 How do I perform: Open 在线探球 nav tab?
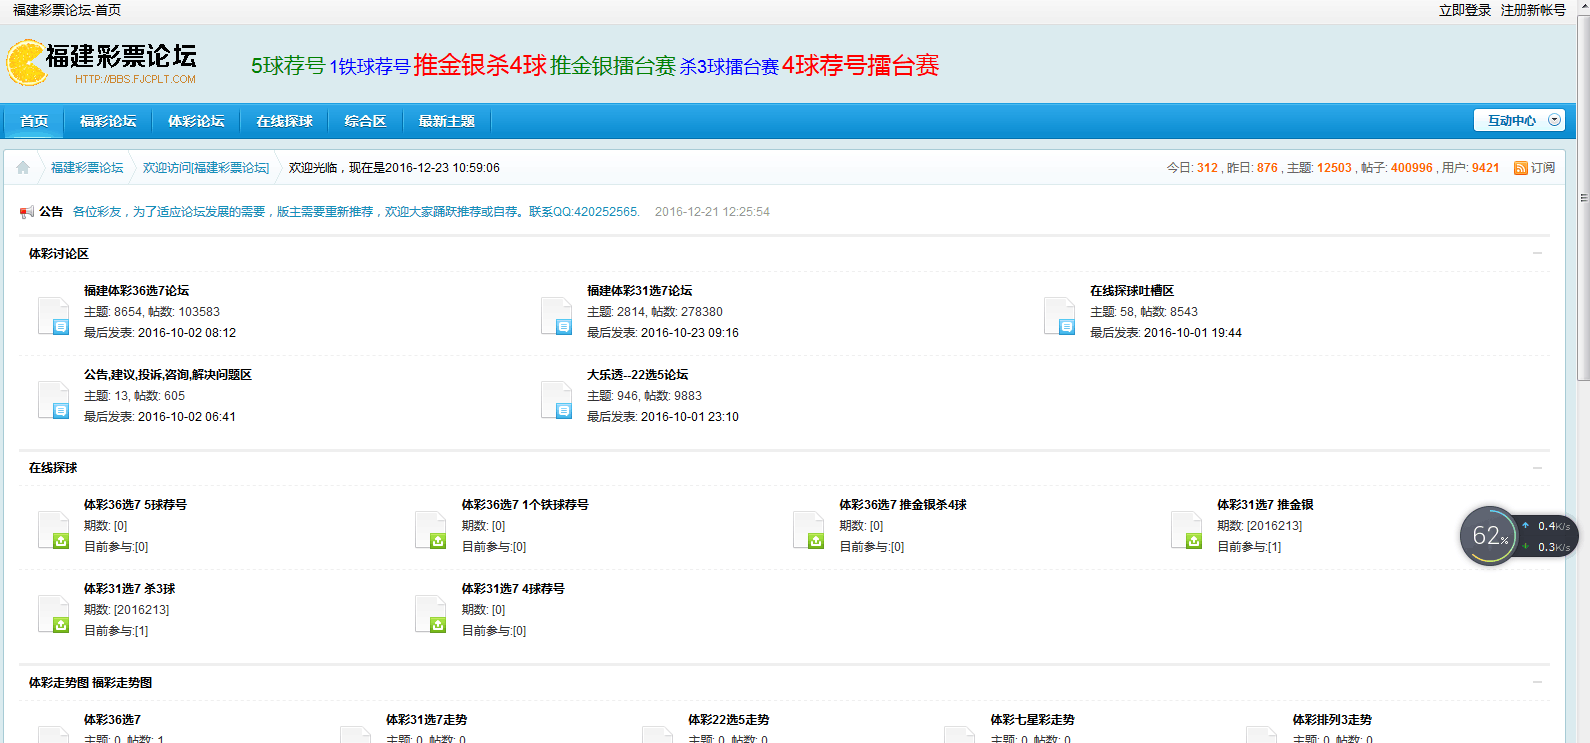click(x=284, y=121)
